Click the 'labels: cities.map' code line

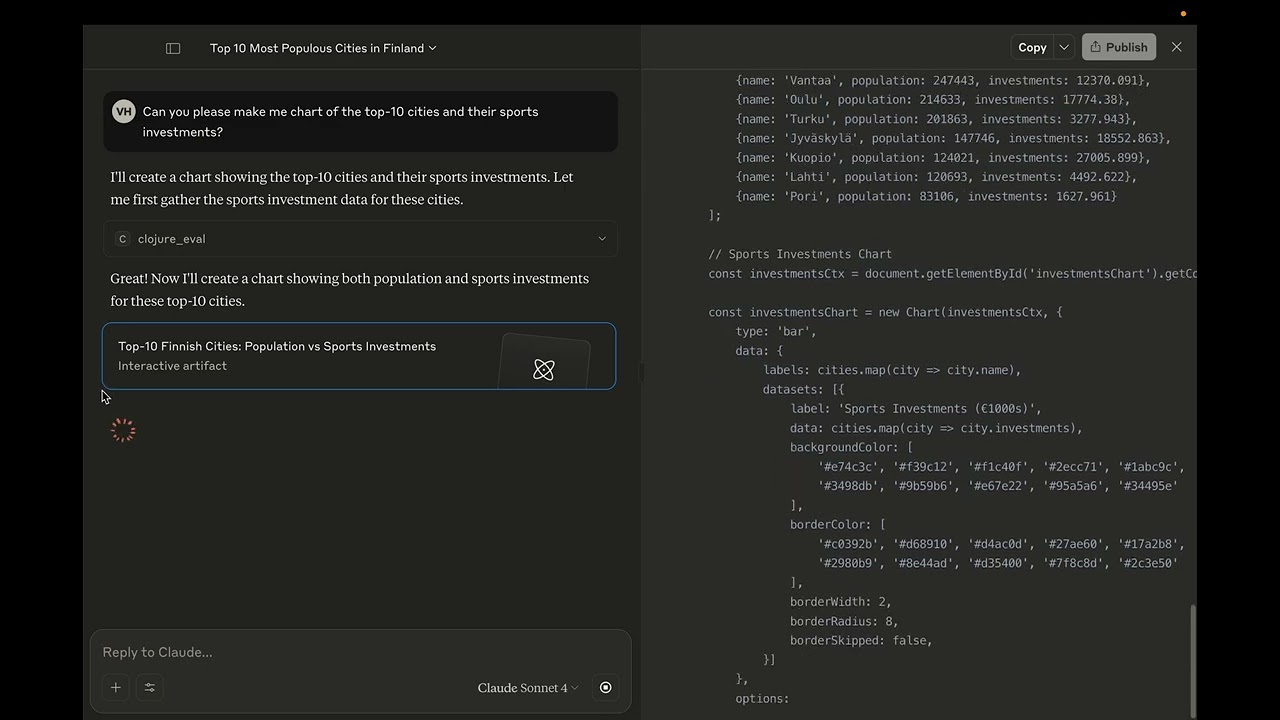(x=892, y=370)
